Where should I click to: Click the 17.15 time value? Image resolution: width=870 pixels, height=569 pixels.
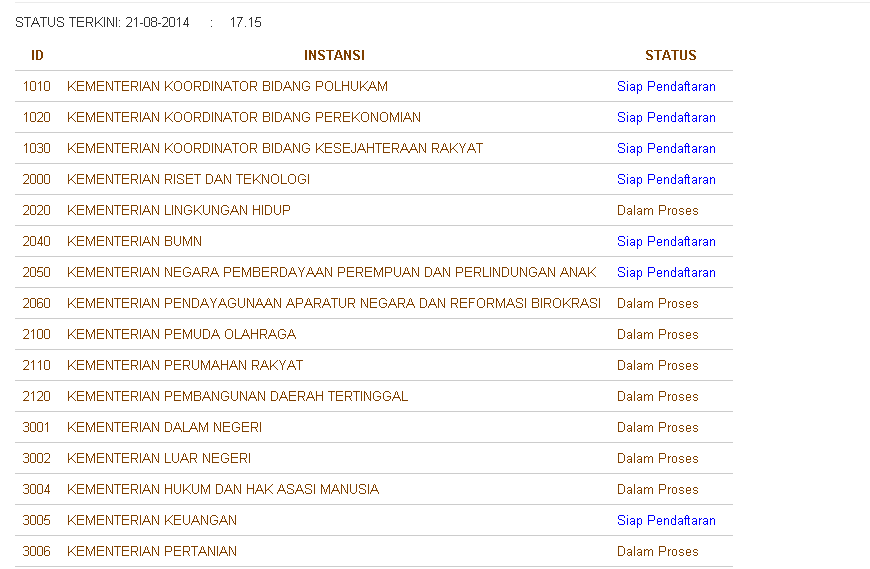point(245,23)
